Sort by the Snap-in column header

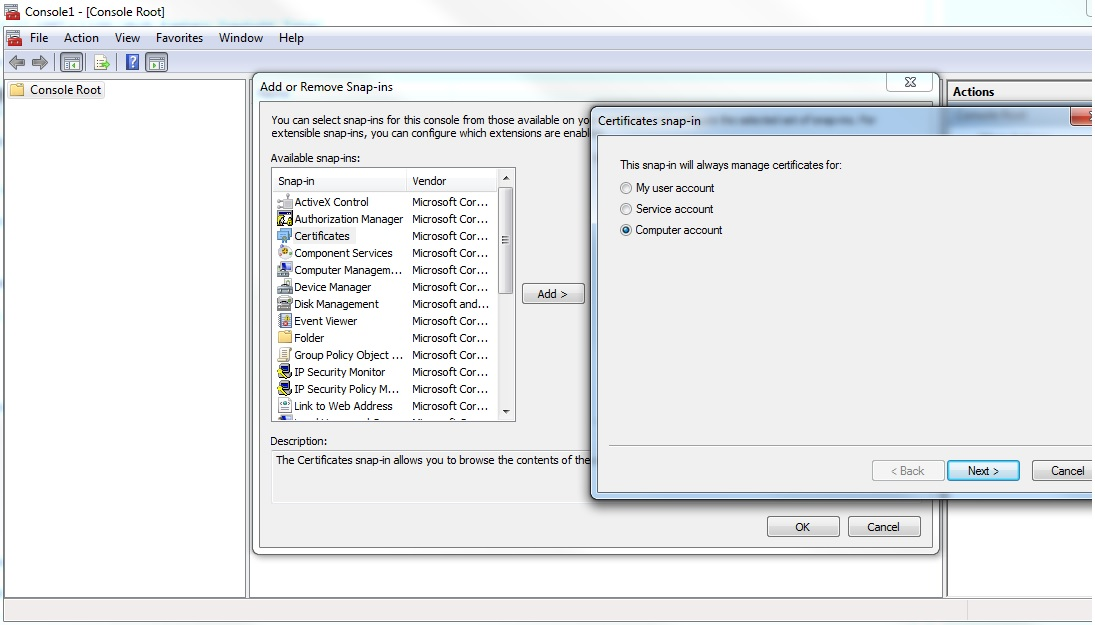pyautogui.click(x=339, y=181)
